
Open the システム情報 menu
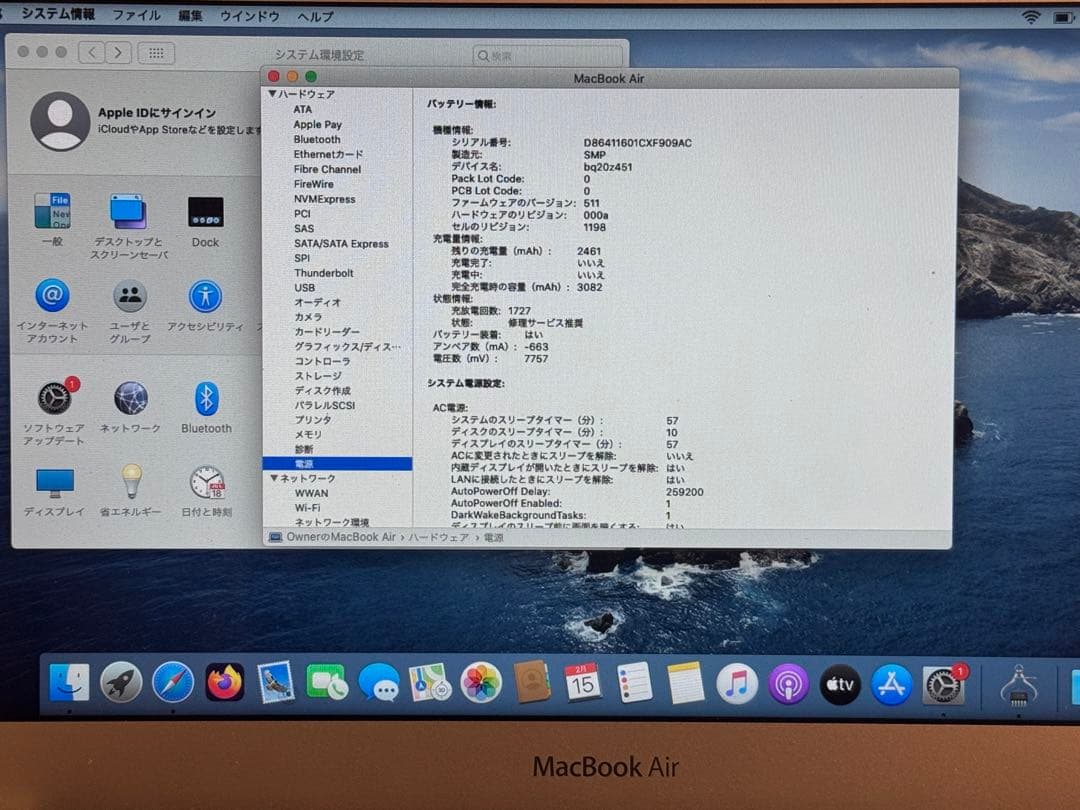(x=58, y=14)
